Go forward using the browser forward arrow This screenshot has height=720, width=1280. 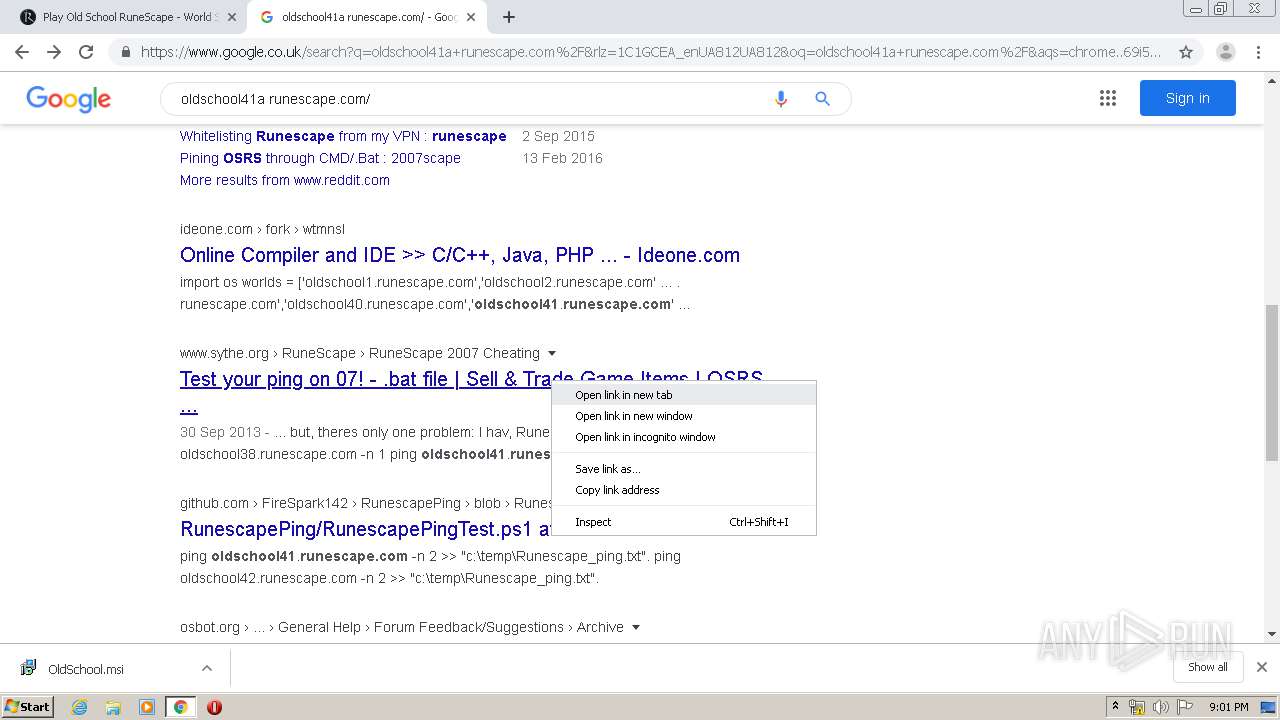coord(54,52)
